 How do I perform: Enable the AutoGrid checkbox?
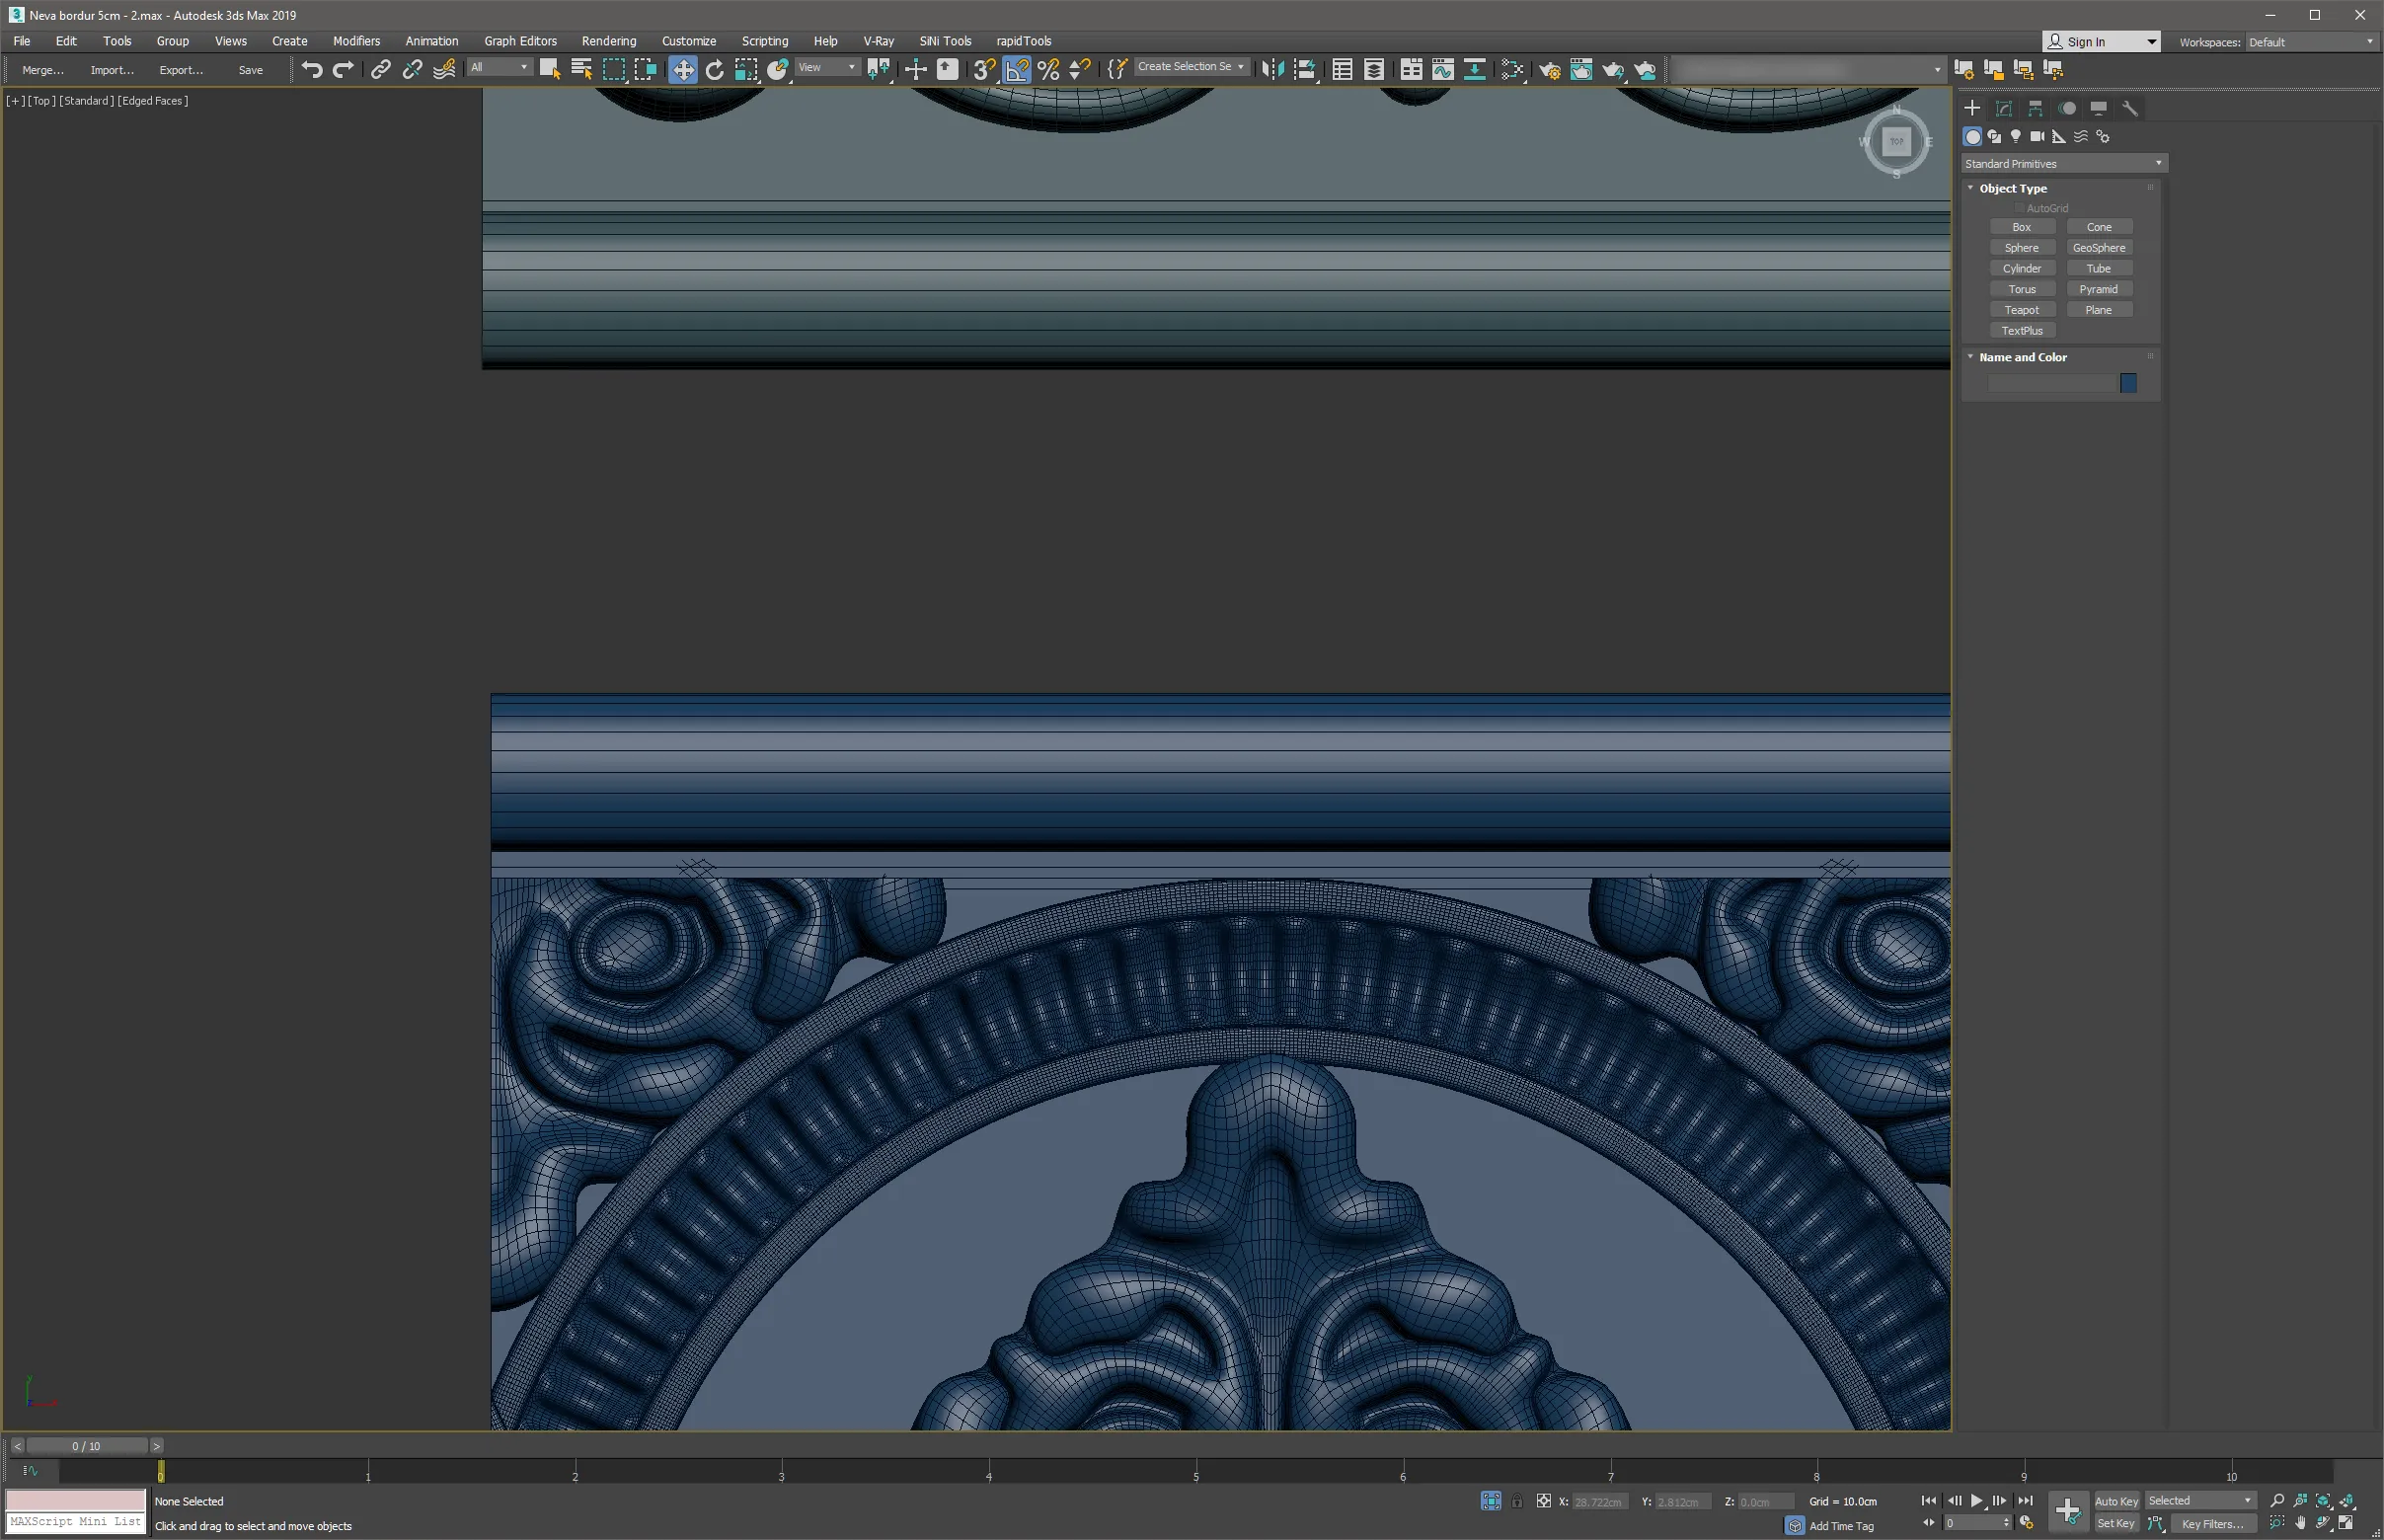(x=2019, y=208)
